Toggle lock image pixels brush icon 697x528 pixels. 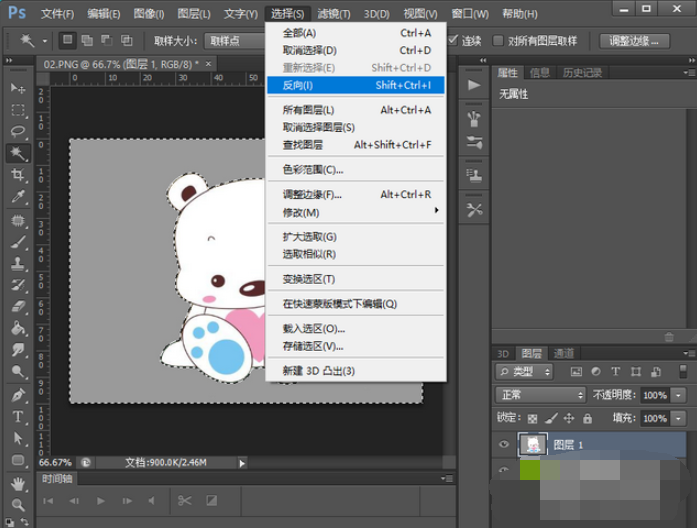[551, 418]
